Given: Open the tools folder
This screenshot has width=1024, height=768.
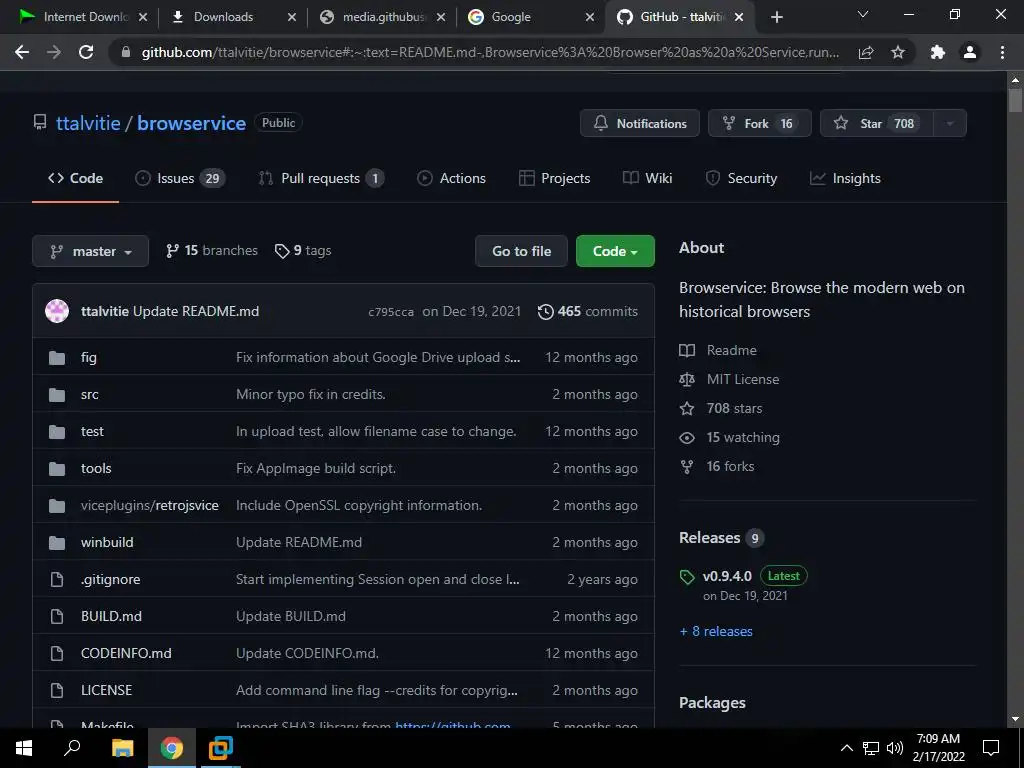Looking at the screenshot, I should point(96,469).
